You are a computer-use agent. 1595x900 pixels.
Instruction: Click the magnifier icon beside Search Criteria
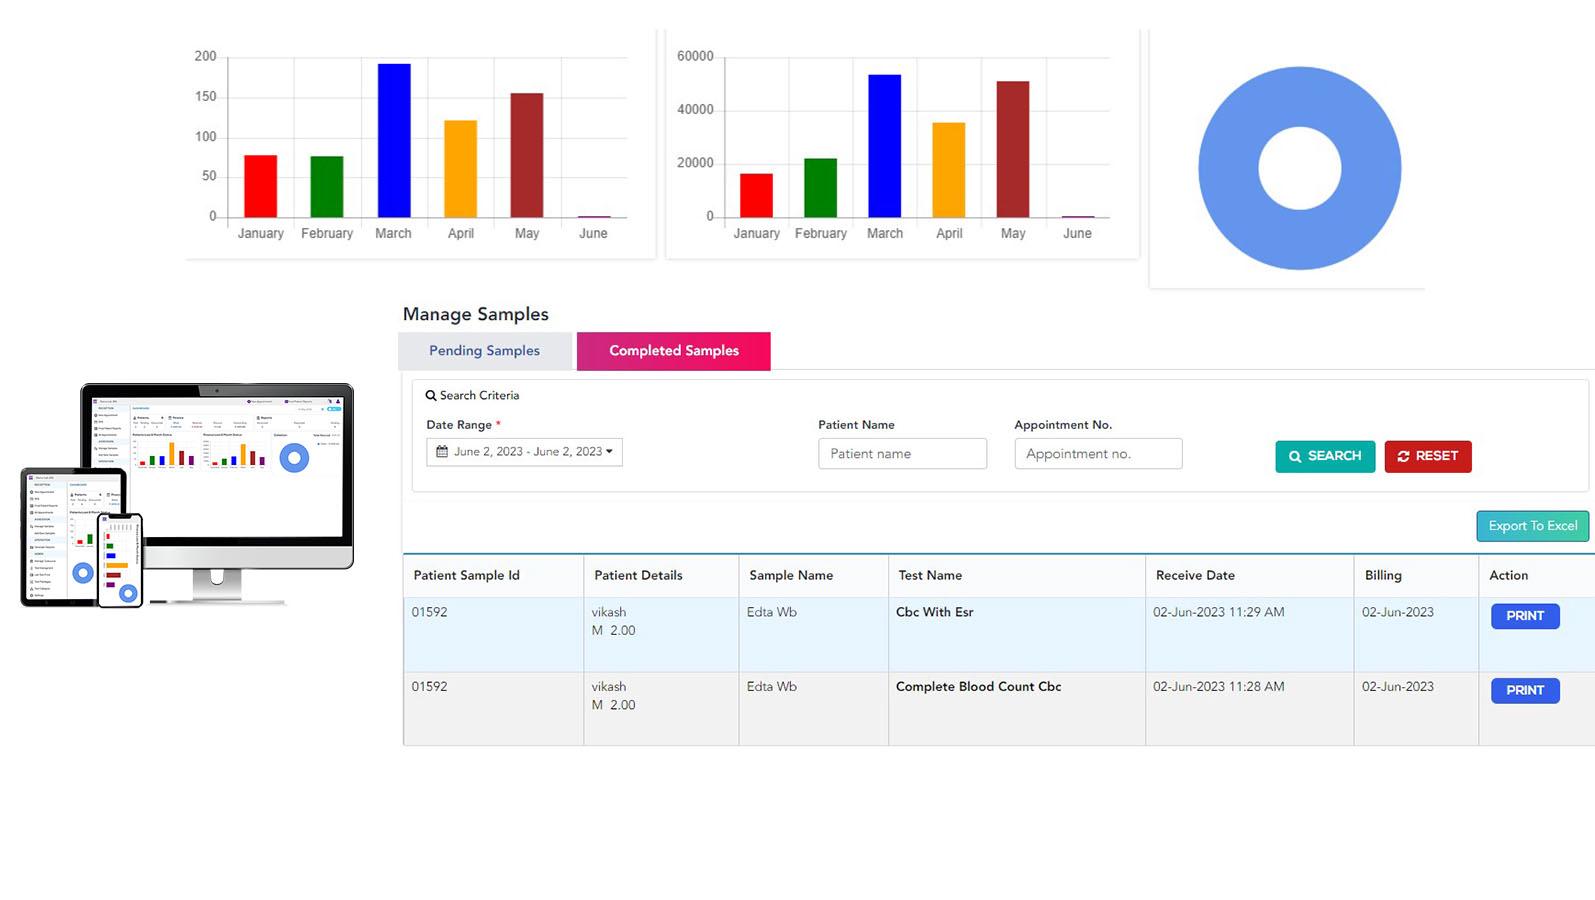click(431, 396)
